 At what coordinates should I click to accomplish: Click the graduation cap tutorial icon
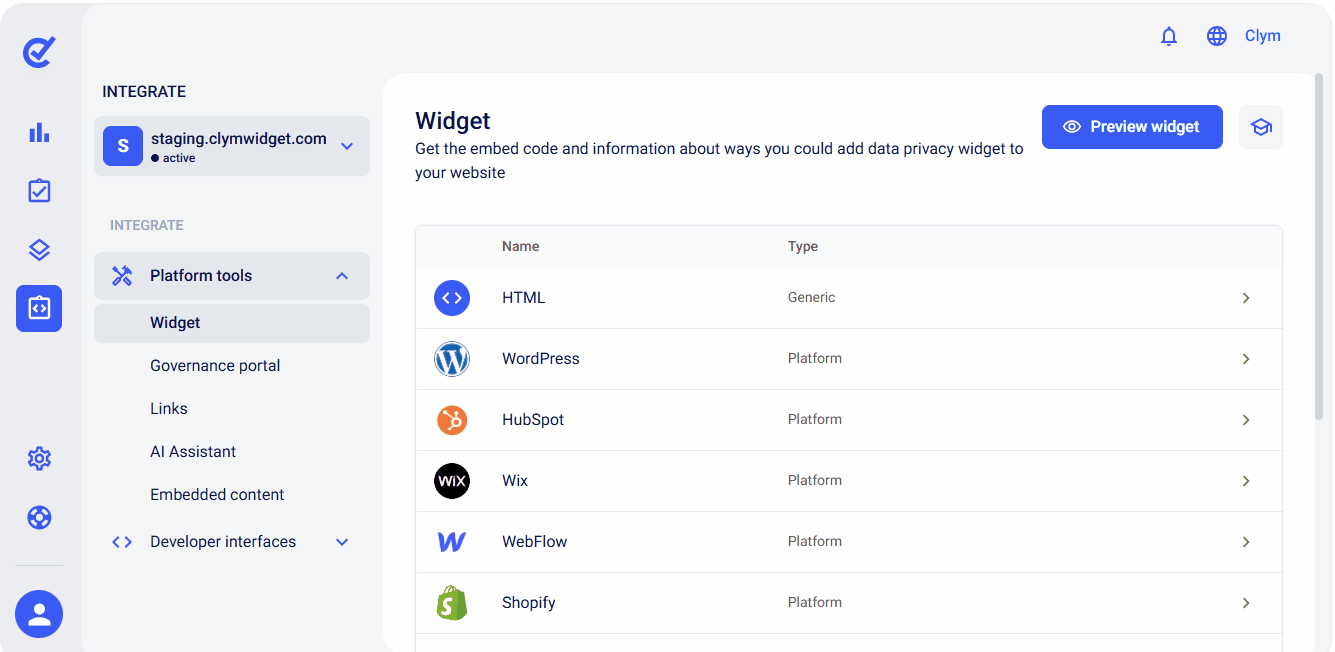[1261, 127]
